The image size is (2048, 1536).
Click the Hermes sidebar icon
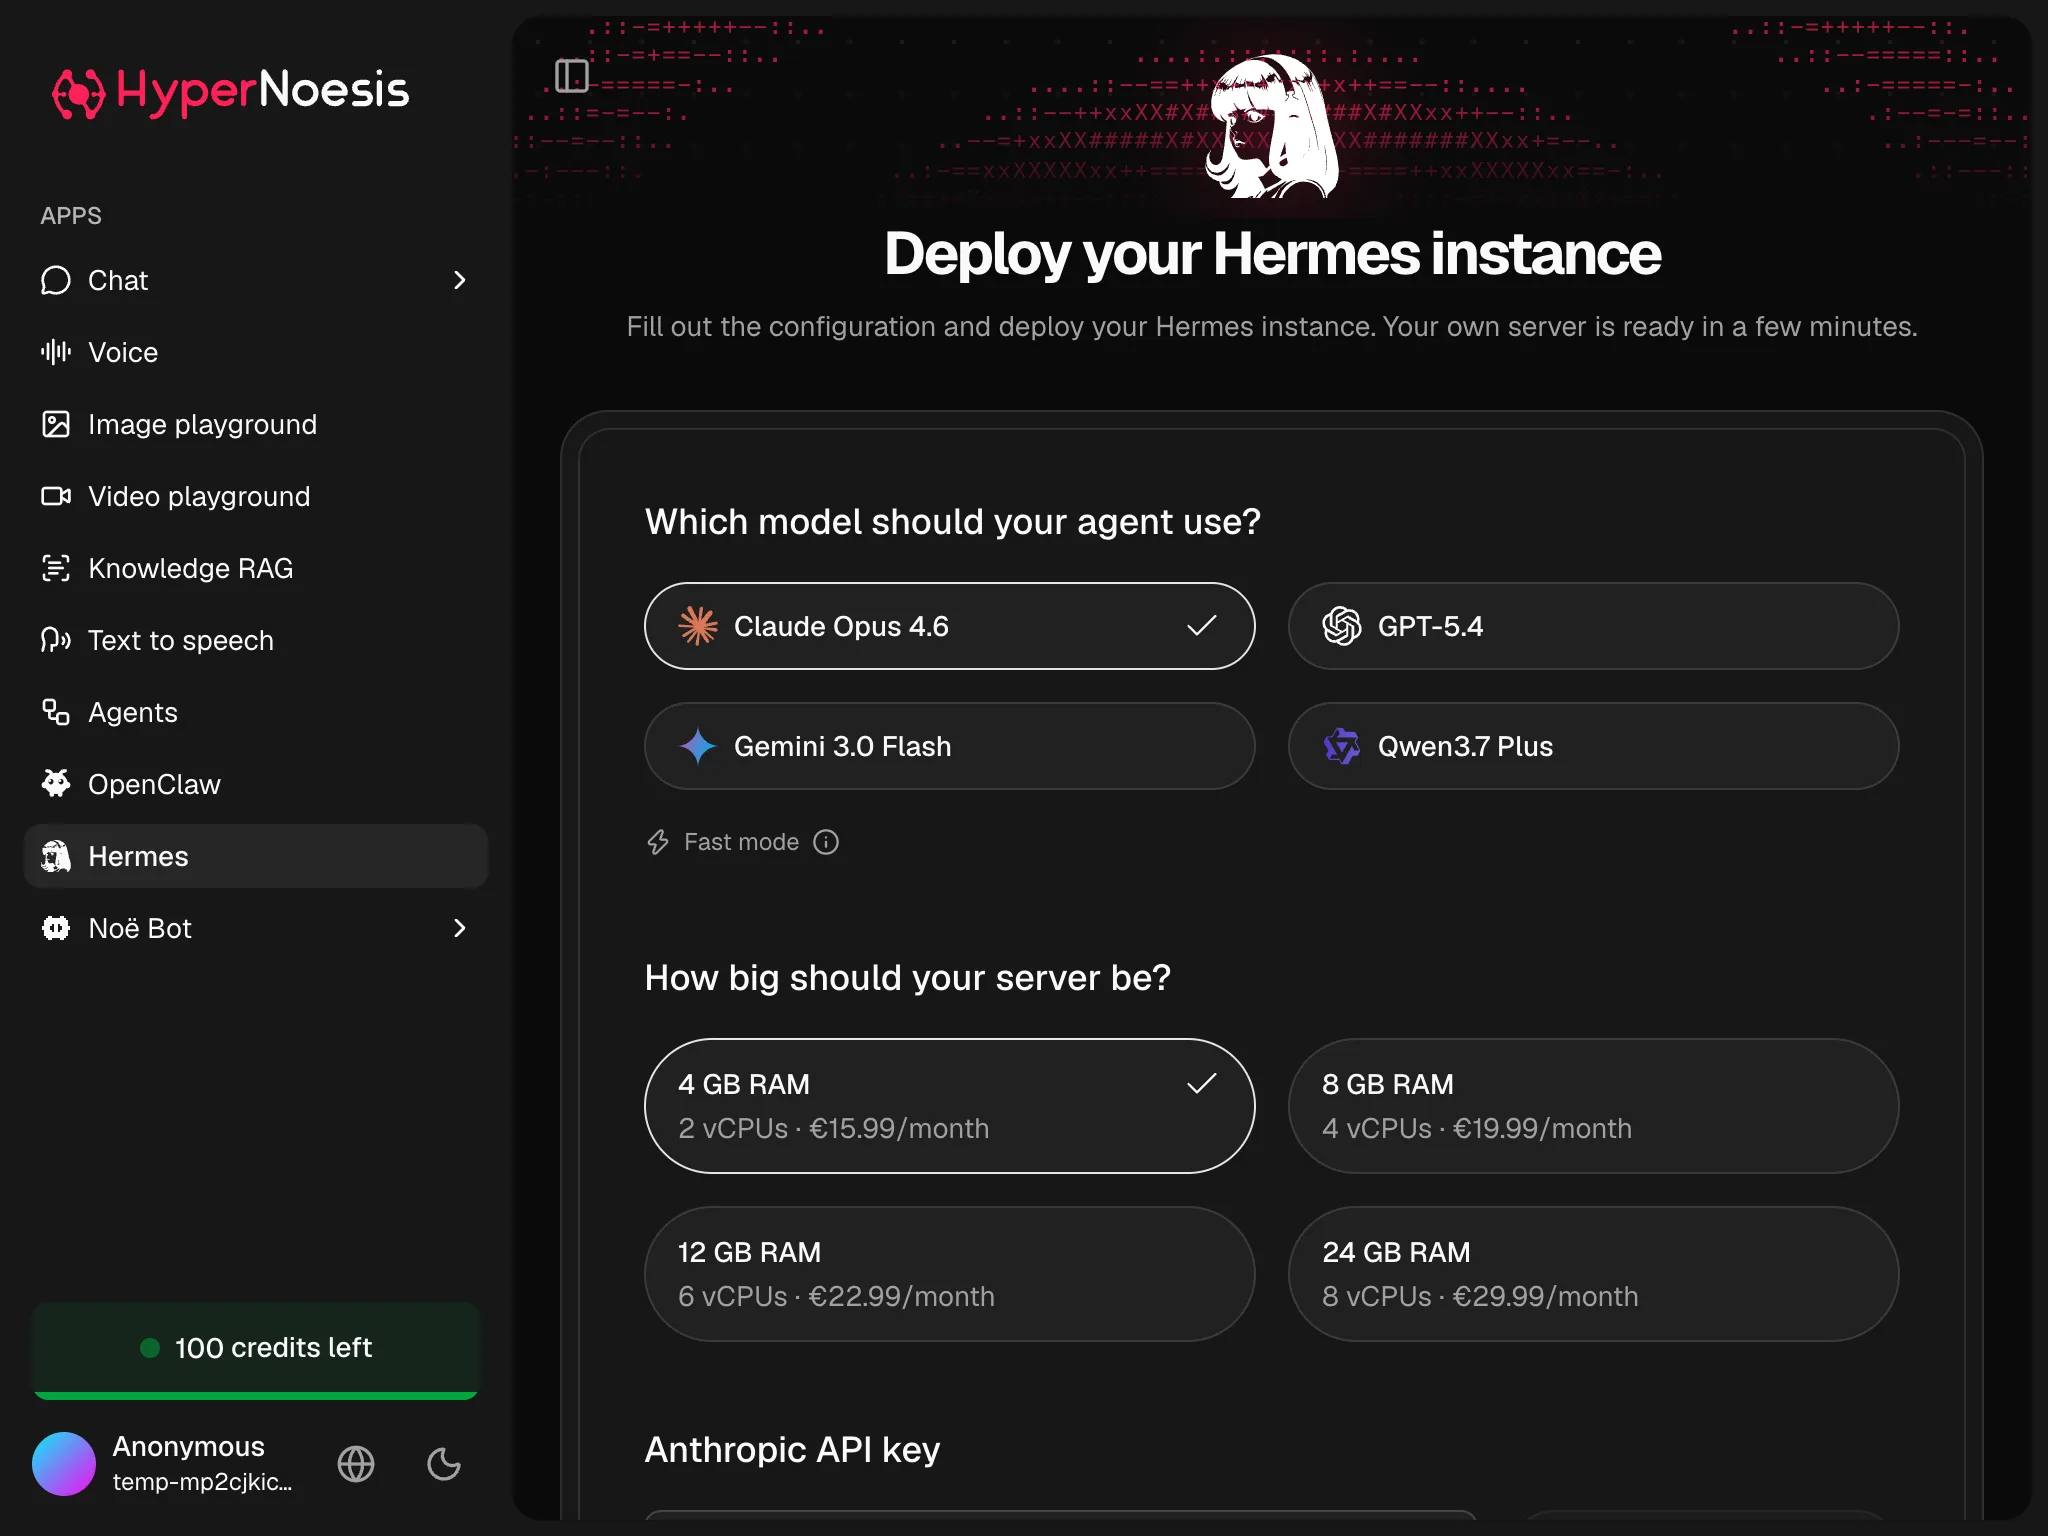pyautogui.click(x=56, y=856)
